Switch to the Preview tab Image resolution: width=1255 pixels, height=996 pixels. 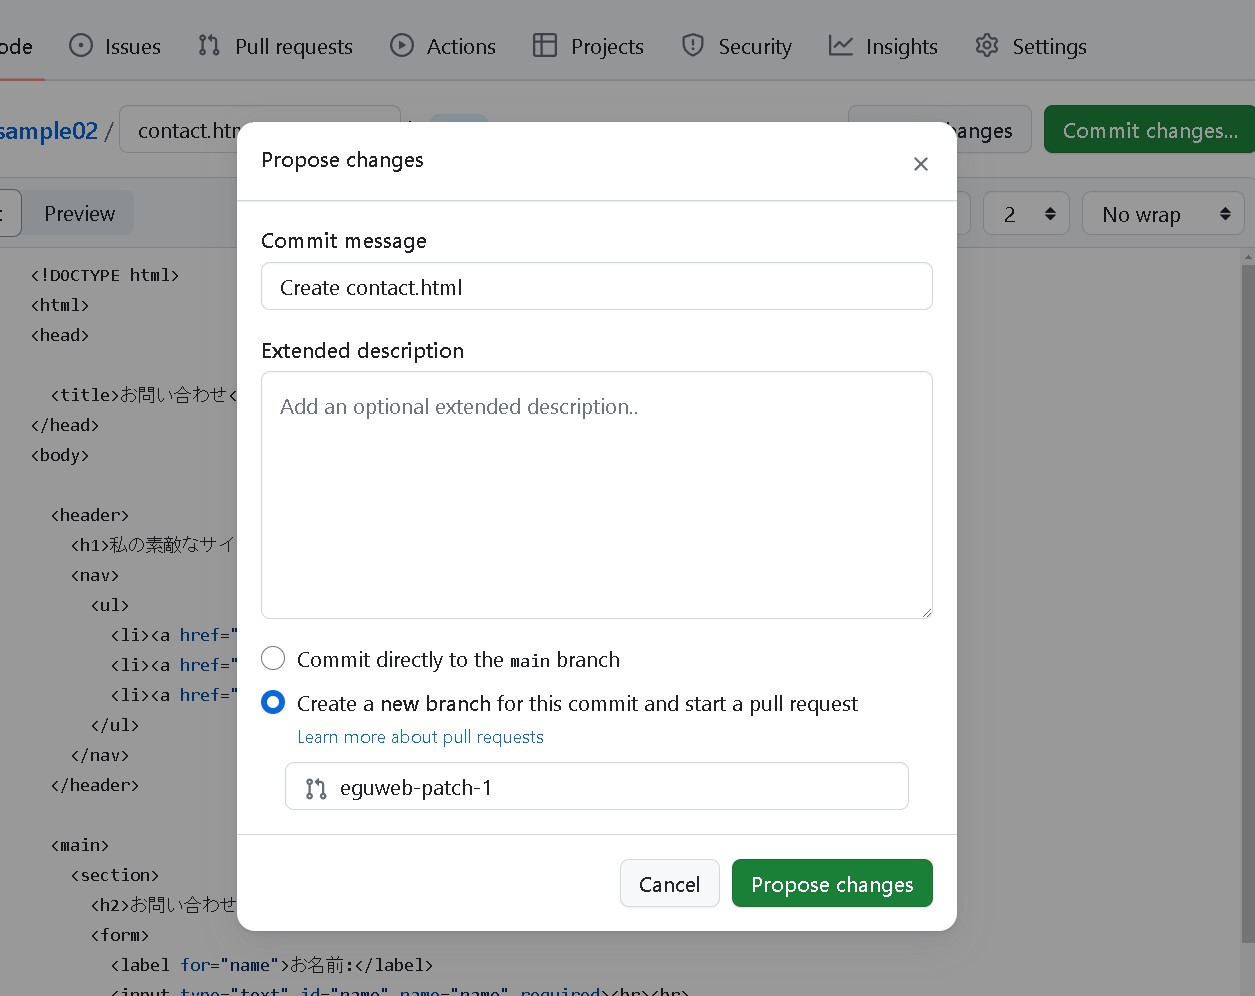78,213
